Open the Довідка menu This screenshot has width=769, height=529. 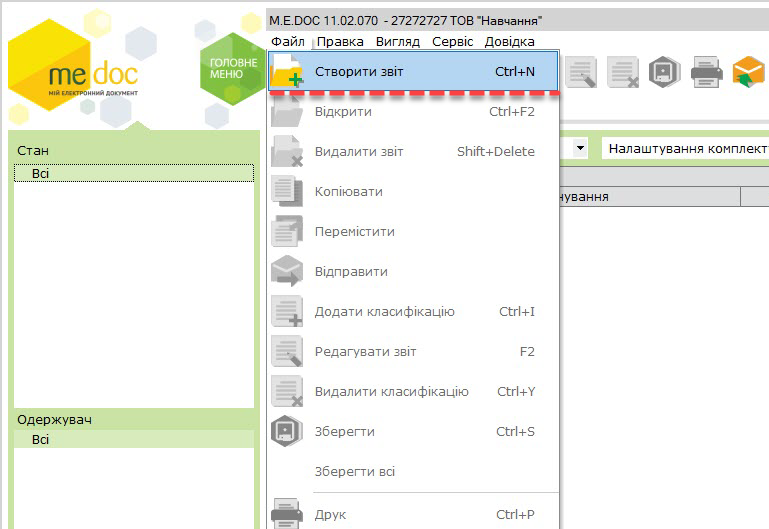click(509, 42)
